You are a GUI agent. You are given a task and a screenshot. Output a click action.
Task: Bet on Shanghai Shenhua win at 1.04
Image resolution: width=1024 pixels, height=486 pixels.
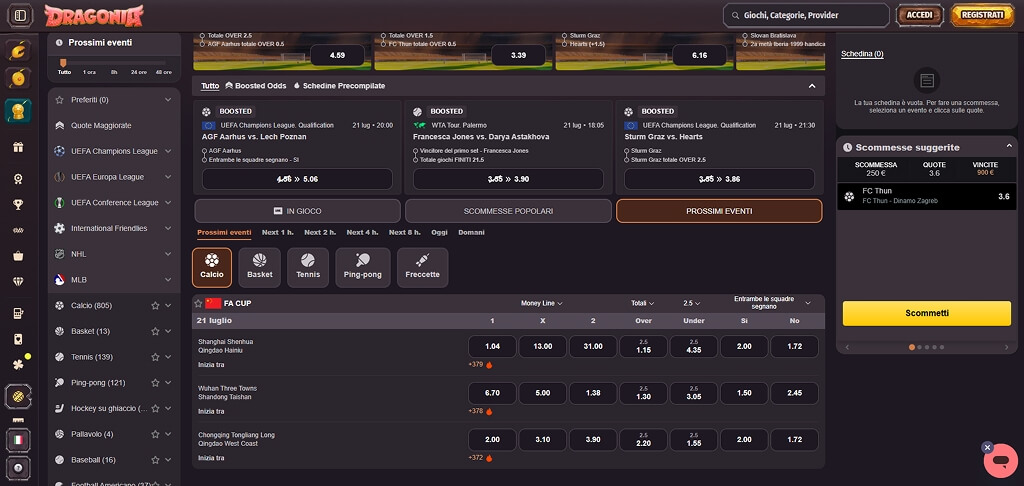pyautogui.click(x=492, y=346)
